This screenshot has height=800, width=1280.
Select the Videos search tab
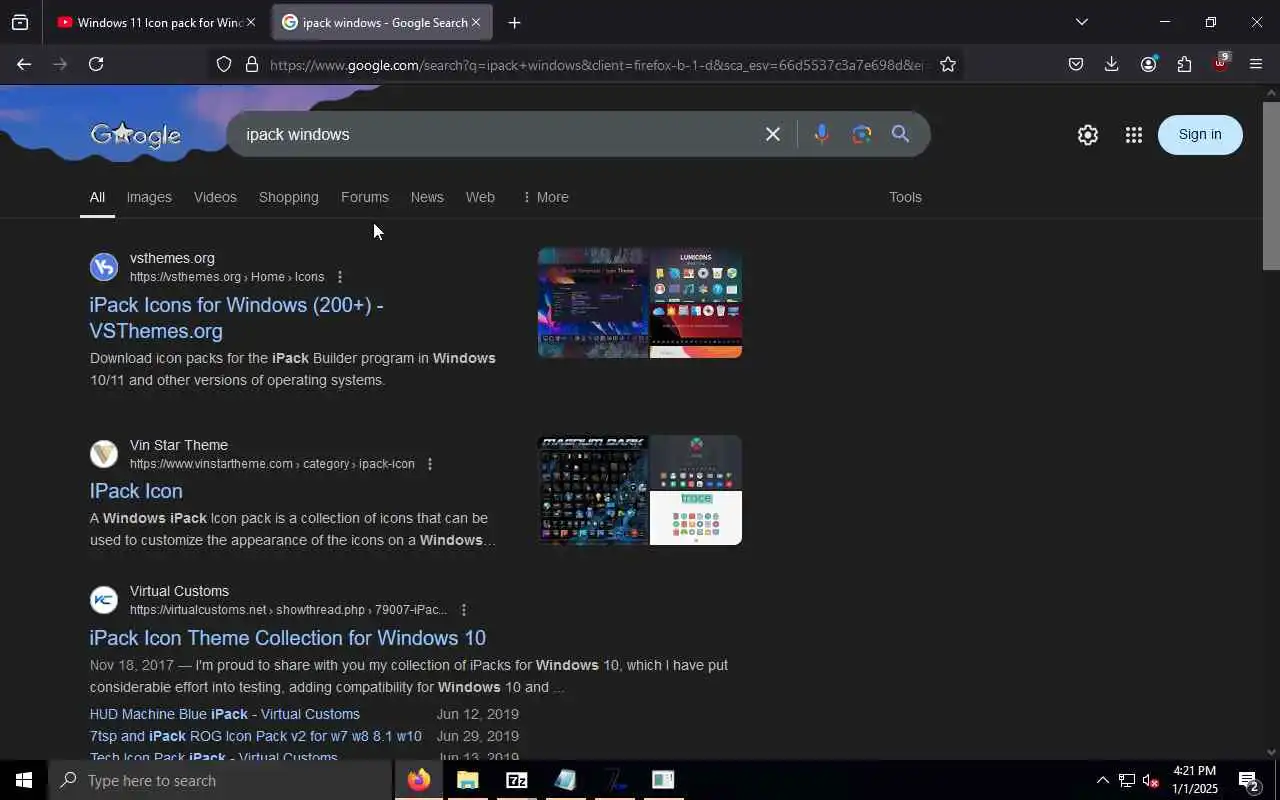pyautogui.click(x=215, y=197)
